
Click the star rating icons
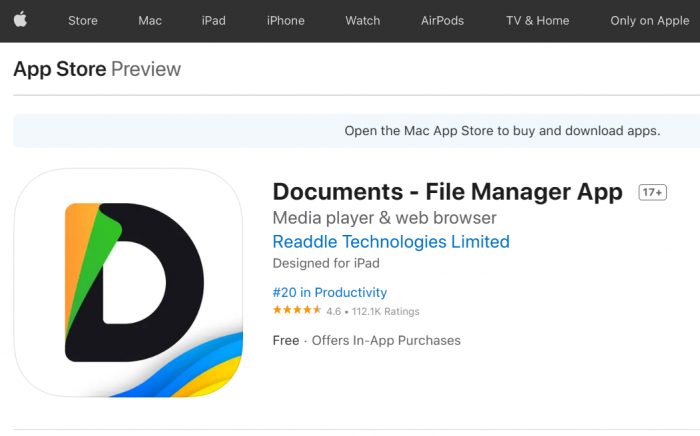coord(297,310)
